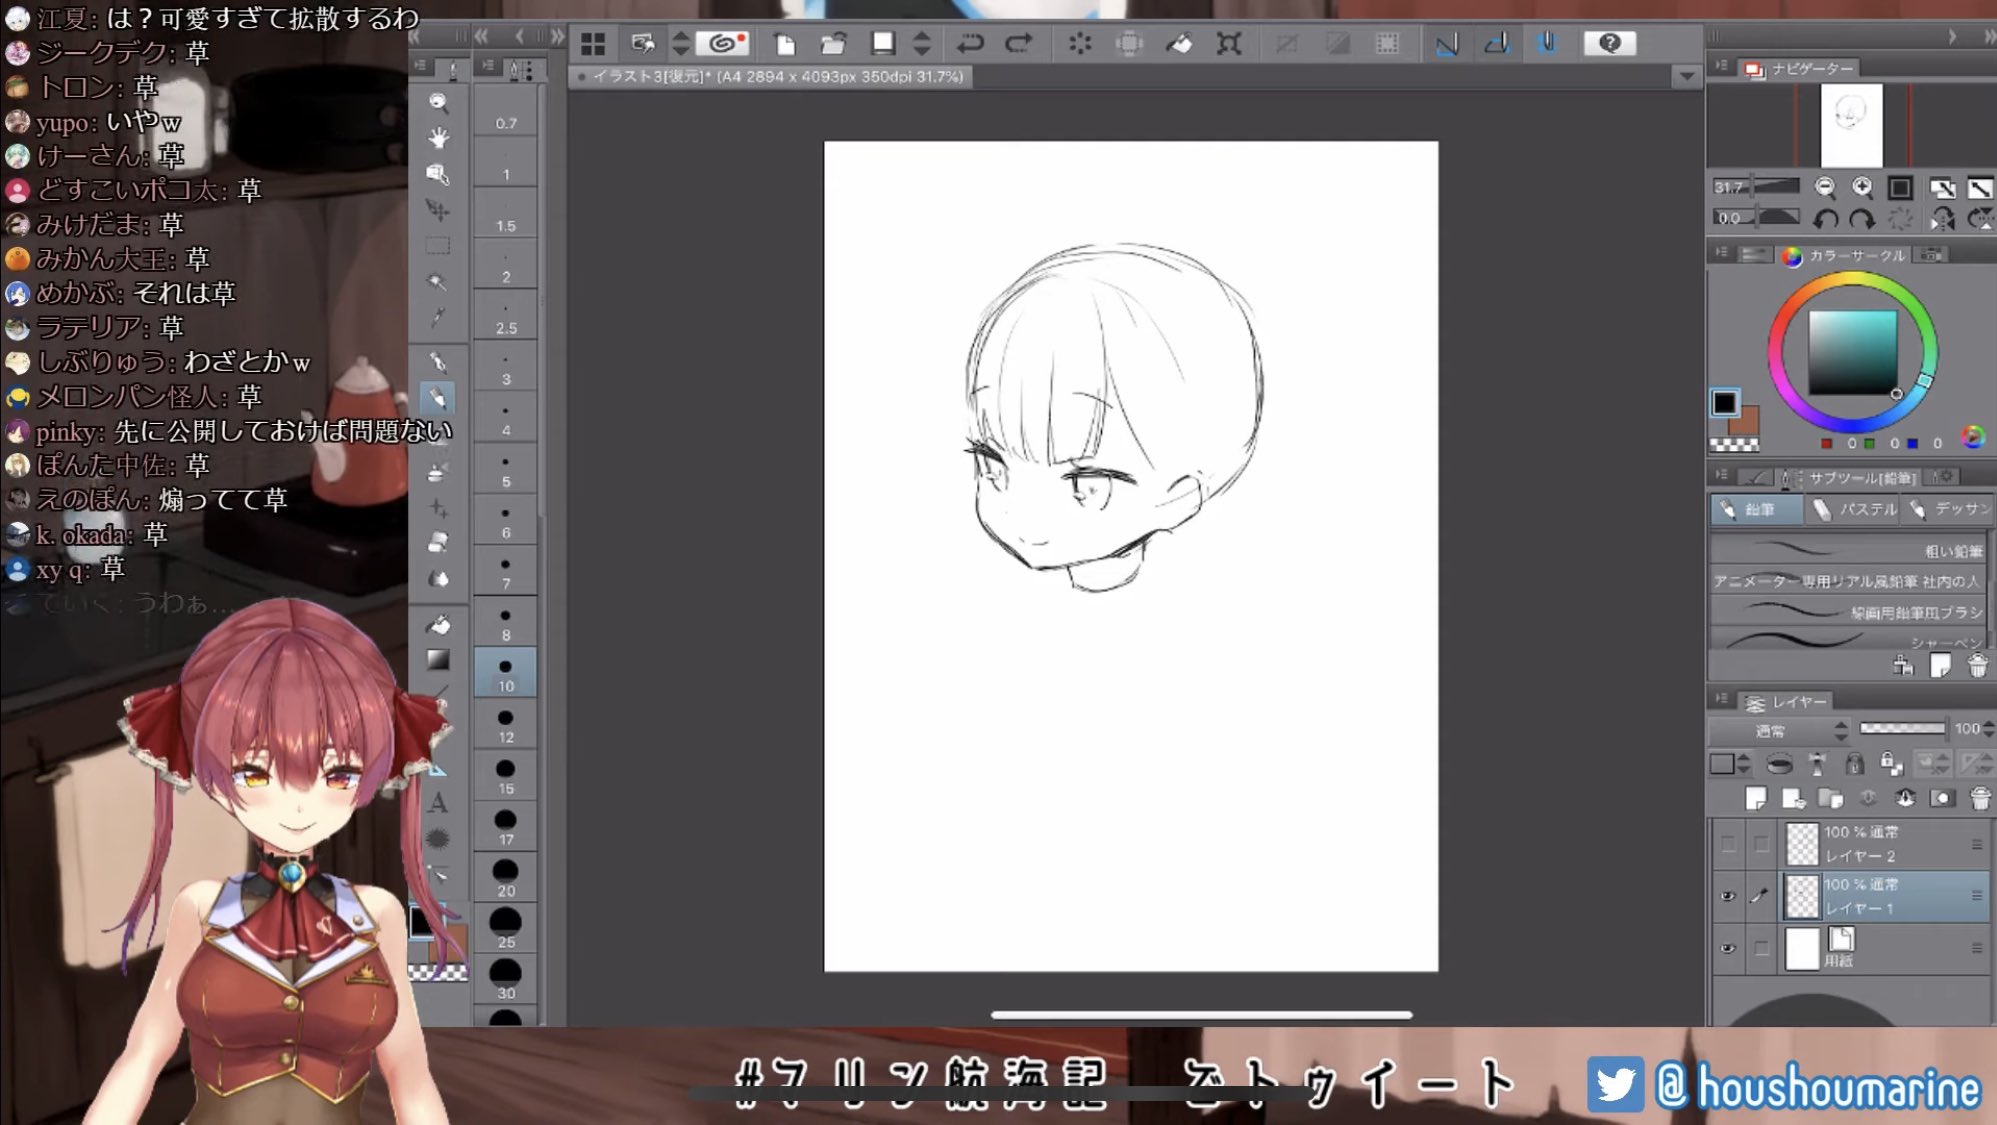Image resolution: width=1997 pixels, height=1125 pixels.
Task: Open the Sub Tool panel menu
Action: (x=1722, y=476)
